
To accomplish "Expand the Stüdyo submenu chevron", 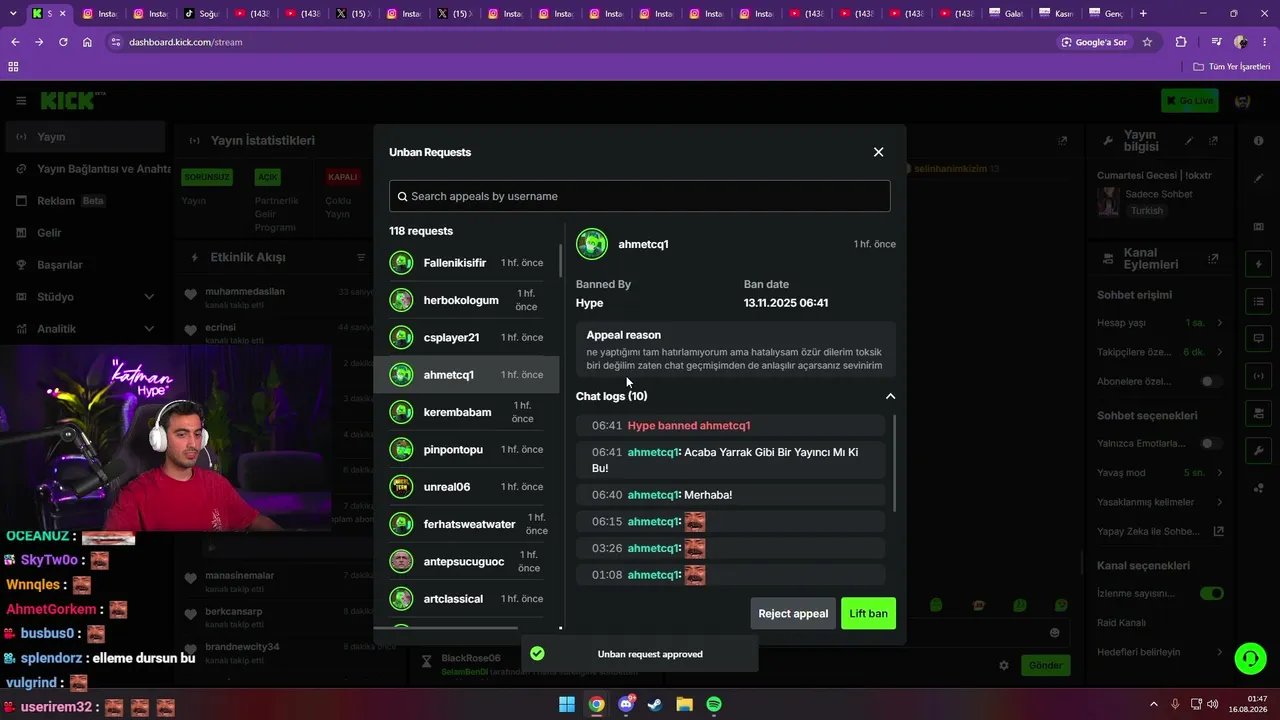I will [x=149, y=297].
